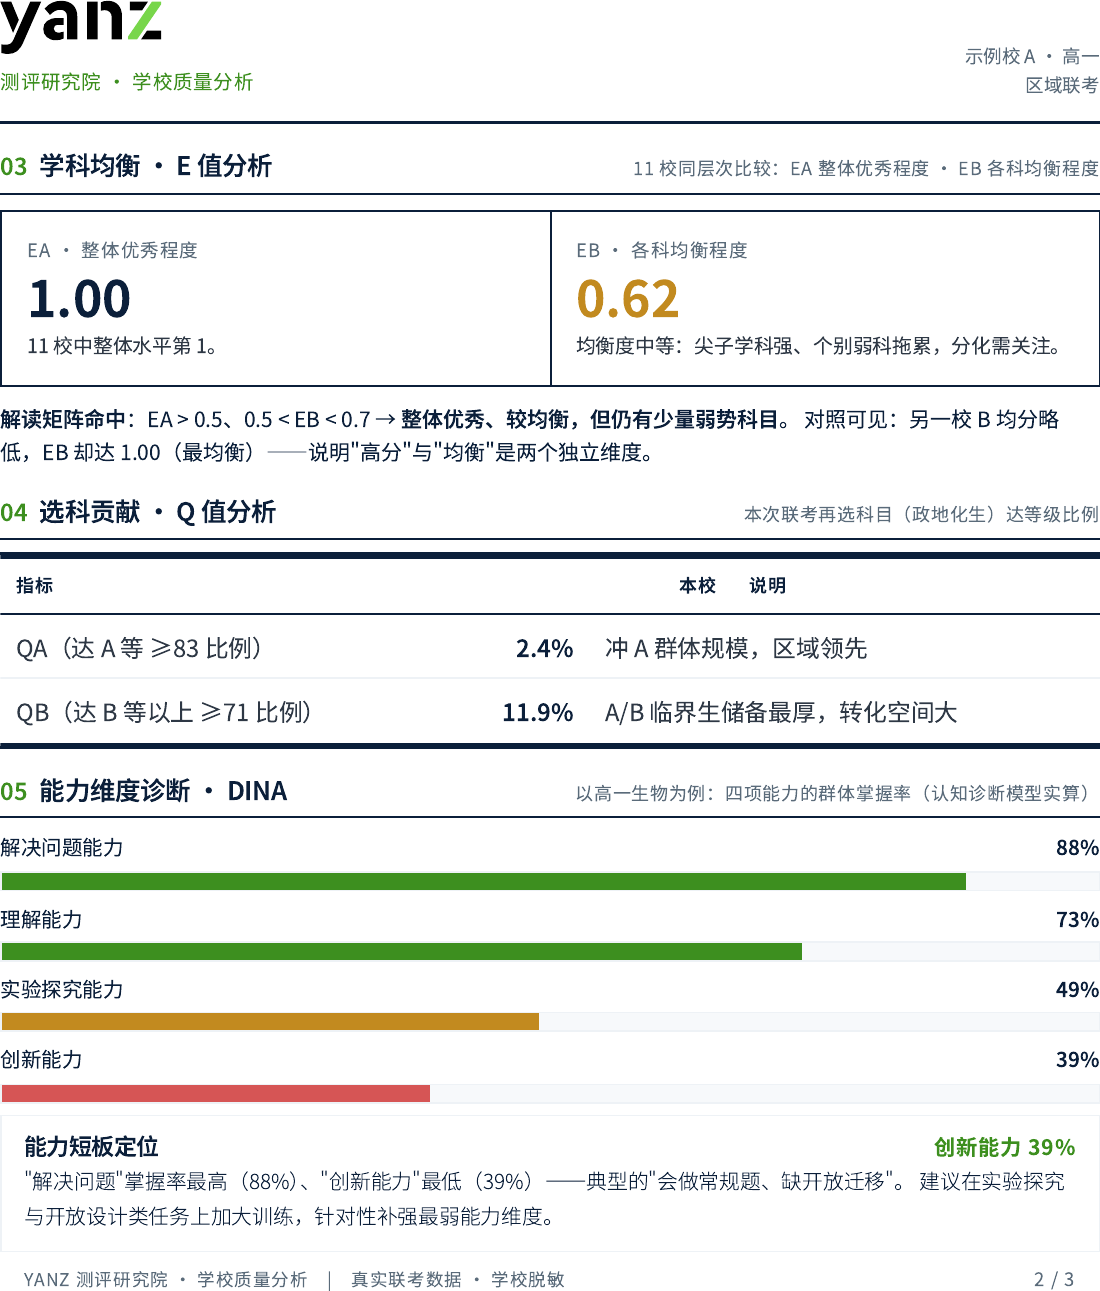Click the "实验探究能力" label
The image size is (1100, 1291).
click(x=62, y=989)
